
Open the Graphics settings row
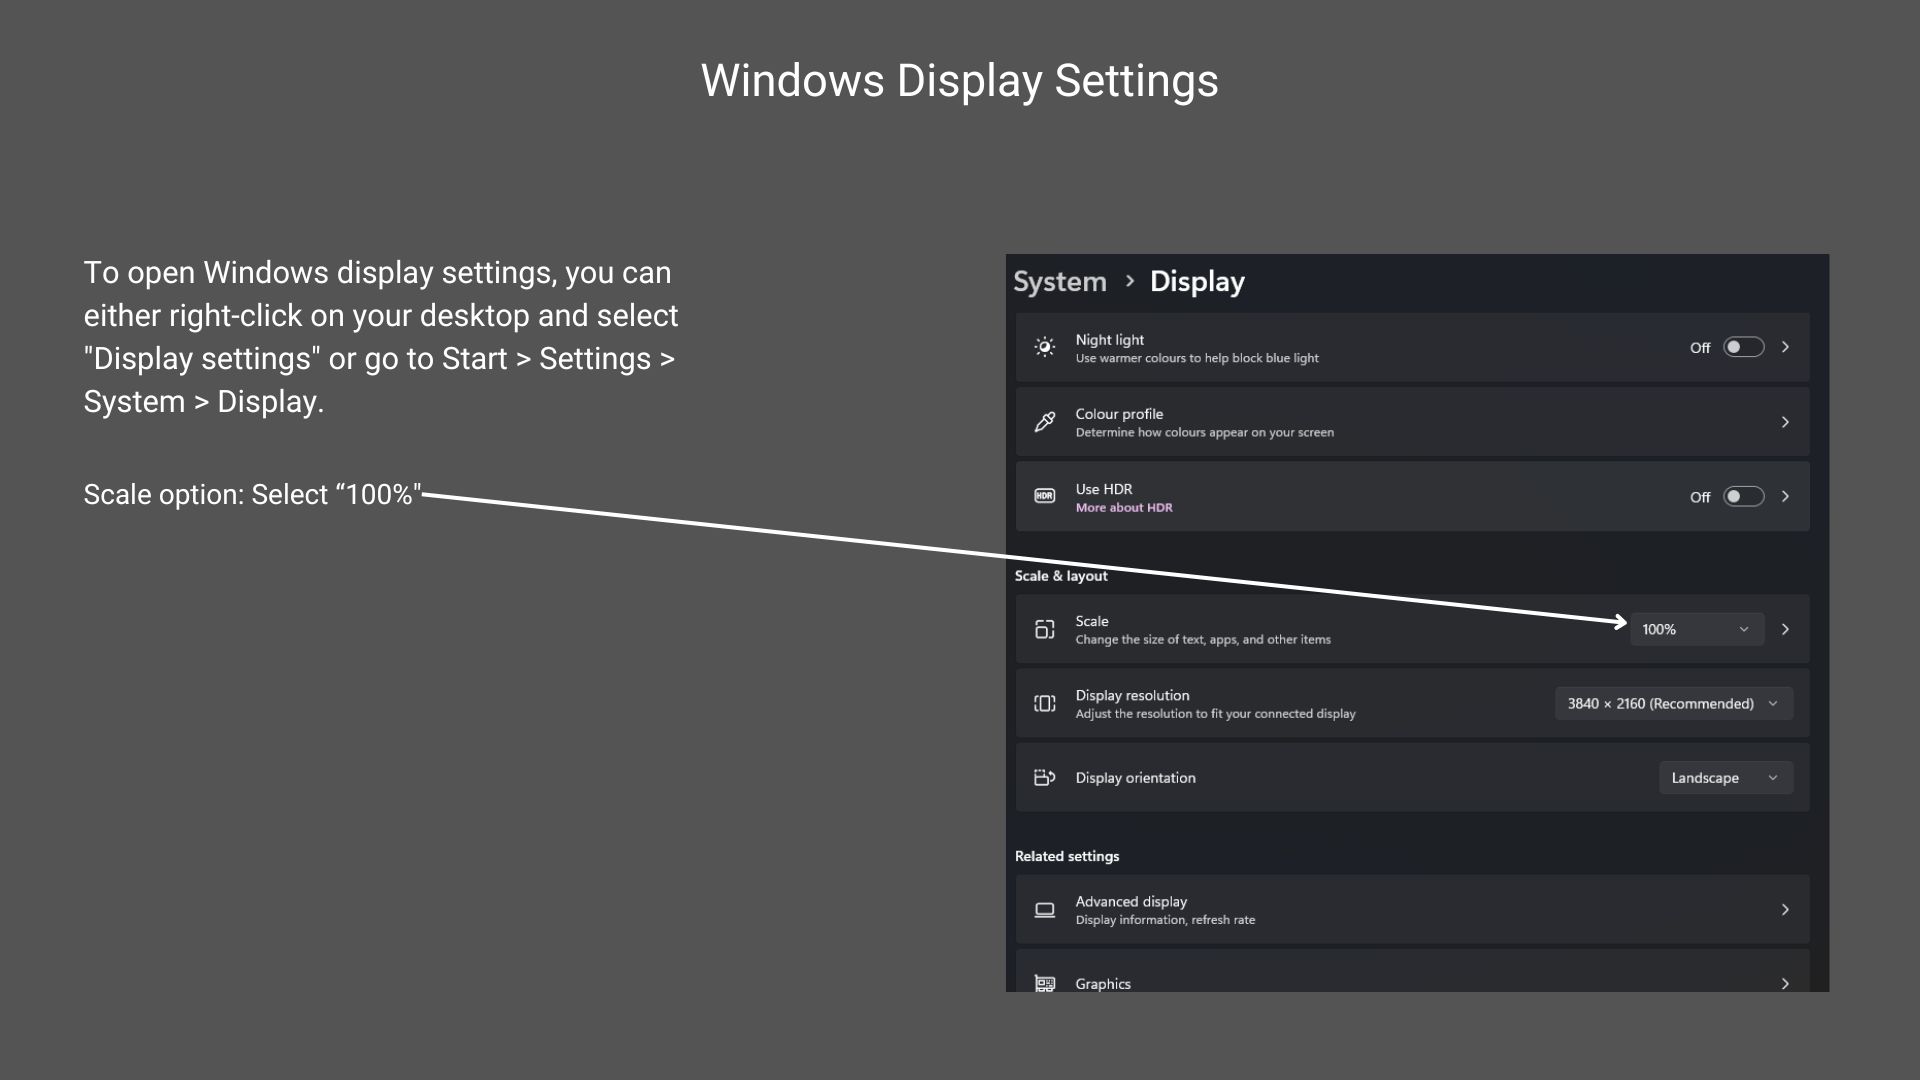(1412, 972)
